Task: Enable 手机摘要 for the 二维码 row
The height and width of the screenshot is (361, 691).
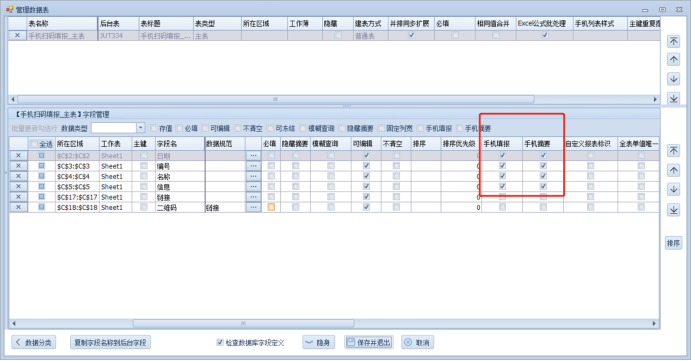Action: tap(543, 207)
